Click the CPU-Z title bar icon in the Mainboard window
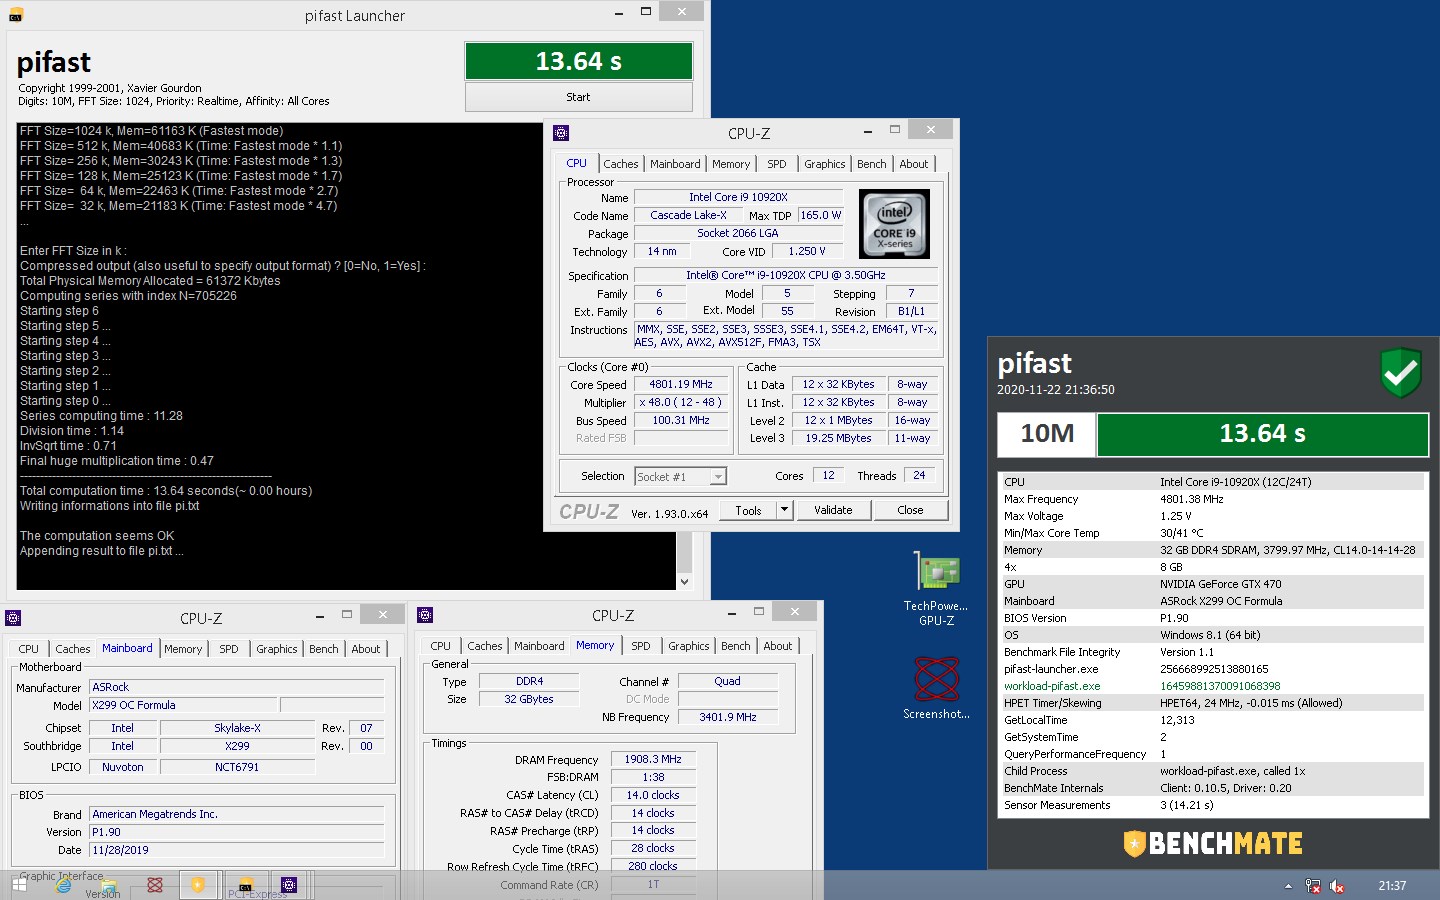The image size is (1440, 900). 13,618
